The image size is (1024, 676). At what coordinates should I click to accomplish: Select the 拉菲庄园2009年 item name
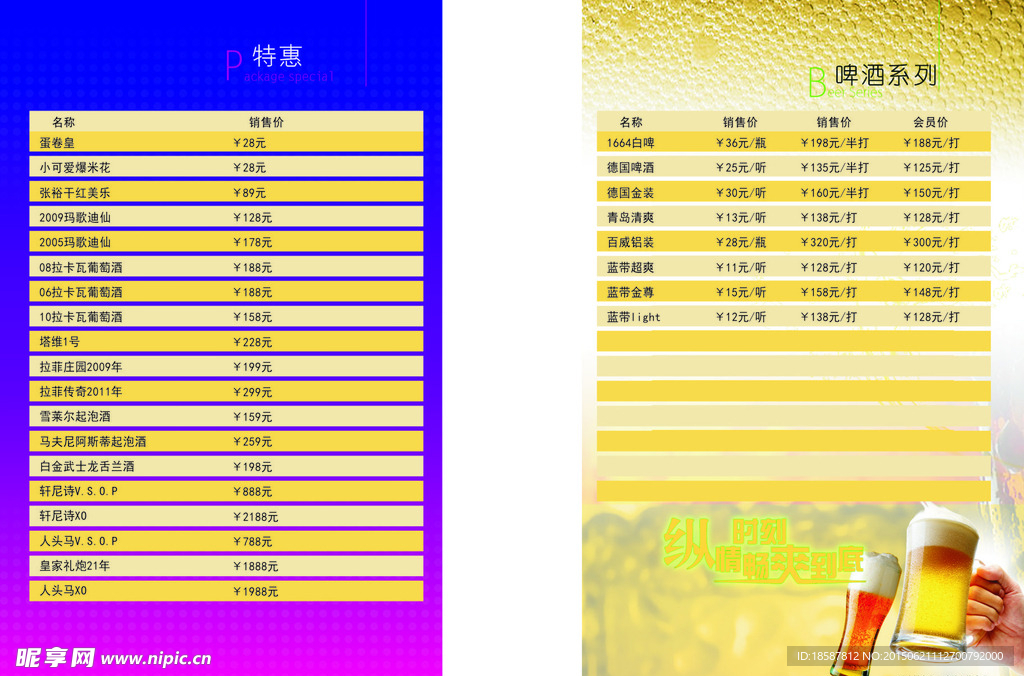click(x=80, y=367)
